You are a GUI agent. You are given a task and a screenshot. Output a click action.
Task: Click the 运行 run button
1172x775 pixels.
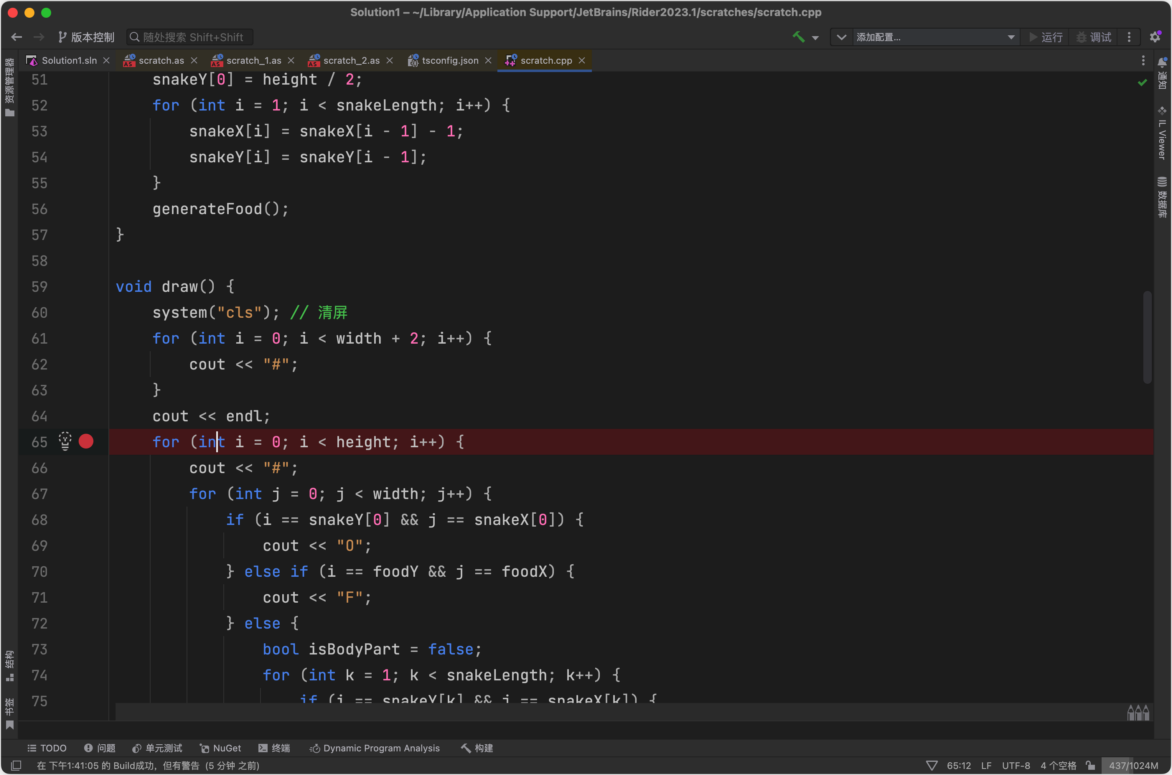coord(1046,37)
